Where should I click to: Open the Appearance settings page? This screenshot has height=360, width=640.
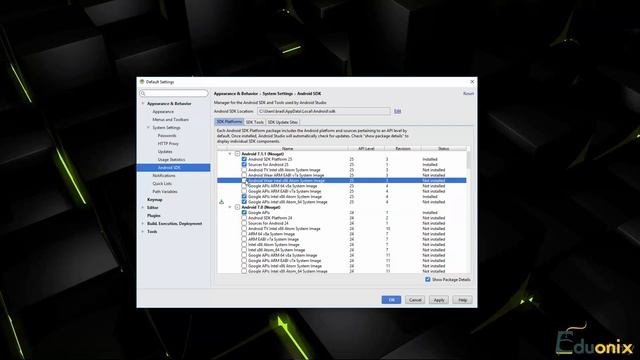(163, 111)
